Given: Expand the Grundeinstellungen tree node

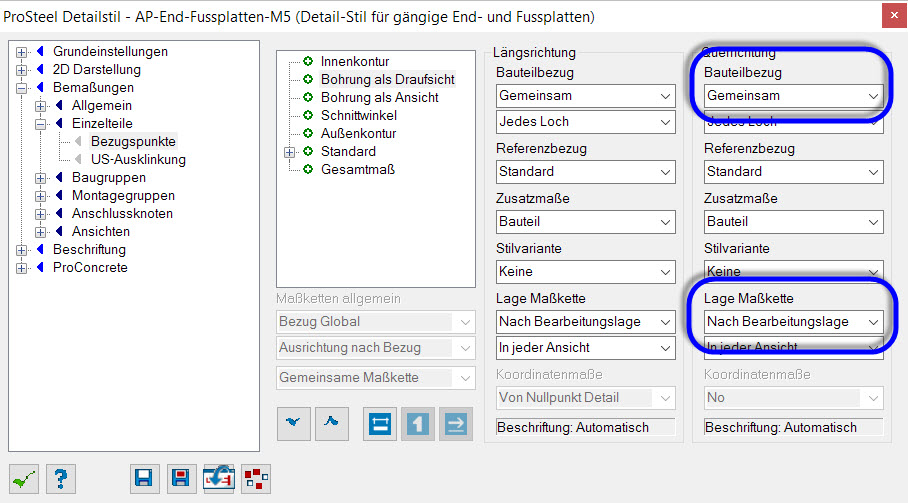Looking at the screenshot, I should click(x=21, y=52).
